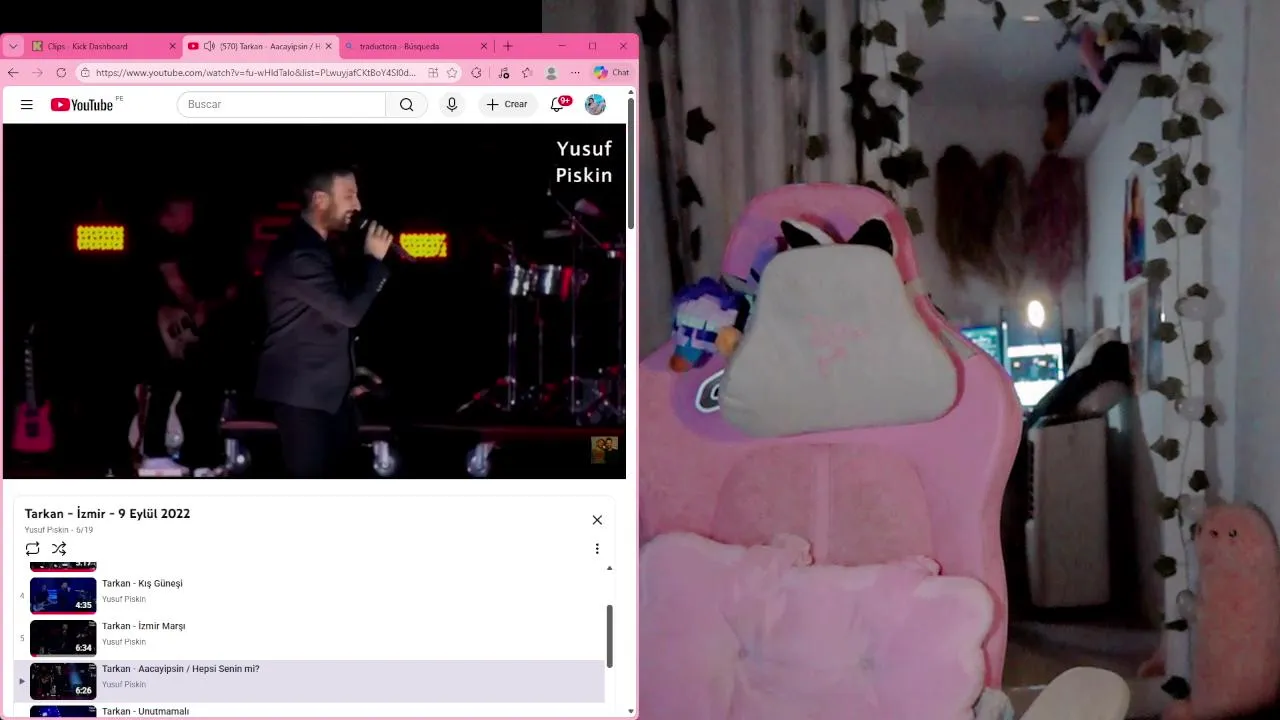This screenshot has width=1280, height=720.
Task: Click the Yusuf Pişkin channel name under playlist title
Action: (x=46, y=530)
